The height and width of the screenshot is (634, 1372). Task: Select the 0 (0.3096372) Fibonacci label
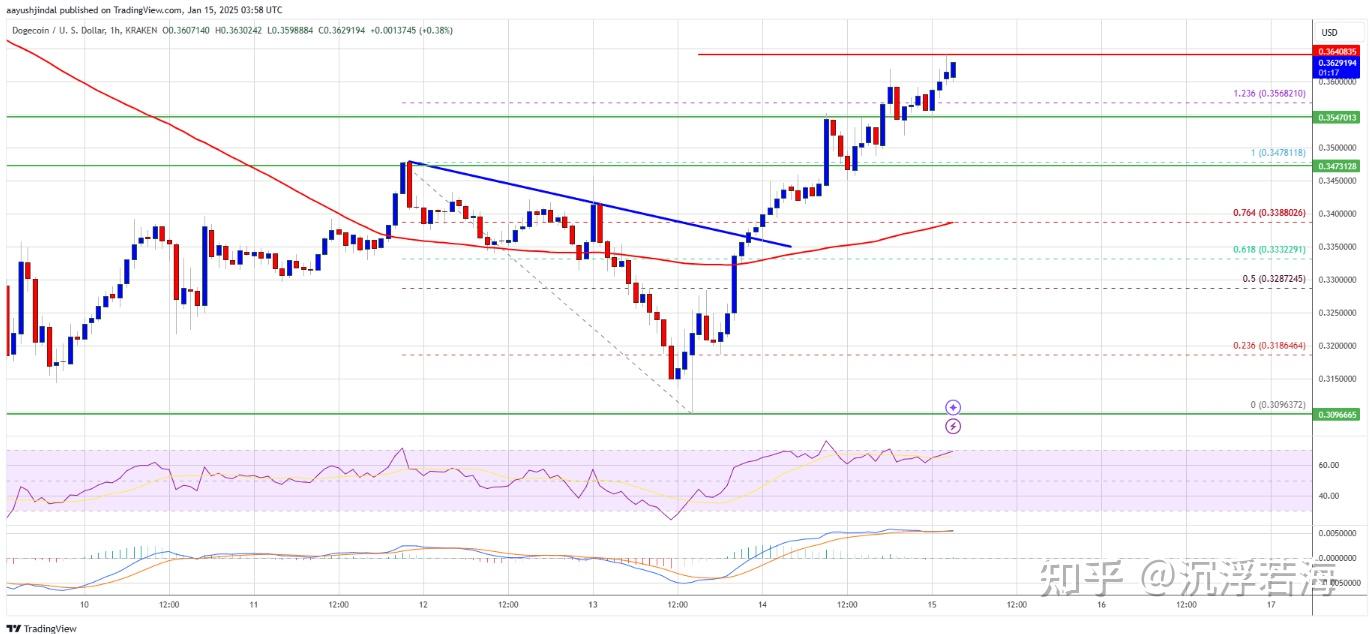pyautogui.click(x=1279, y=404)
